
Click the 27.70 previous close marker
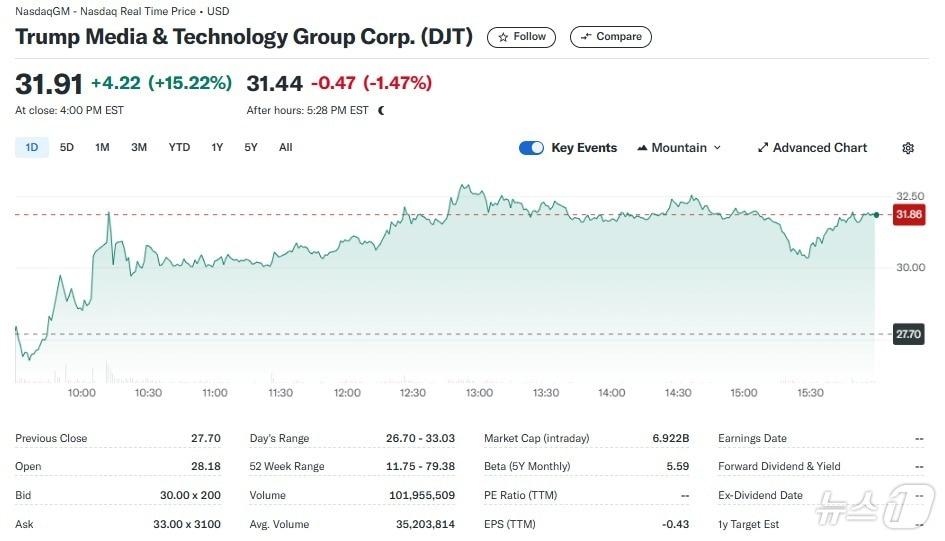[x=909, y=334]
